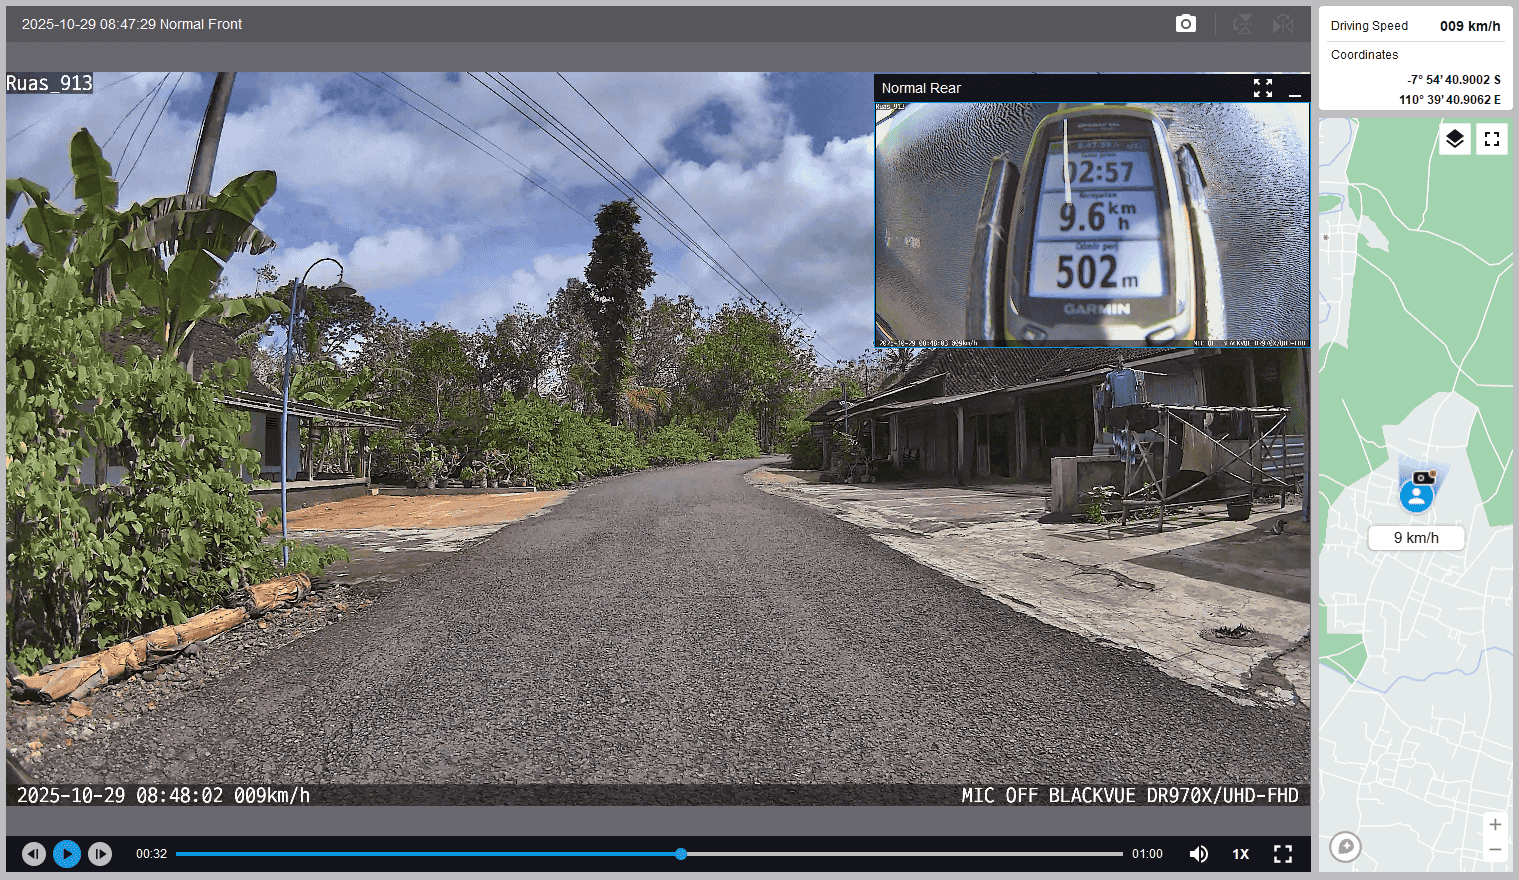The height and width of the screenshot is (880, 1519).
Task: Change the 1X playback speed
Action: (x=1241, y=854)
